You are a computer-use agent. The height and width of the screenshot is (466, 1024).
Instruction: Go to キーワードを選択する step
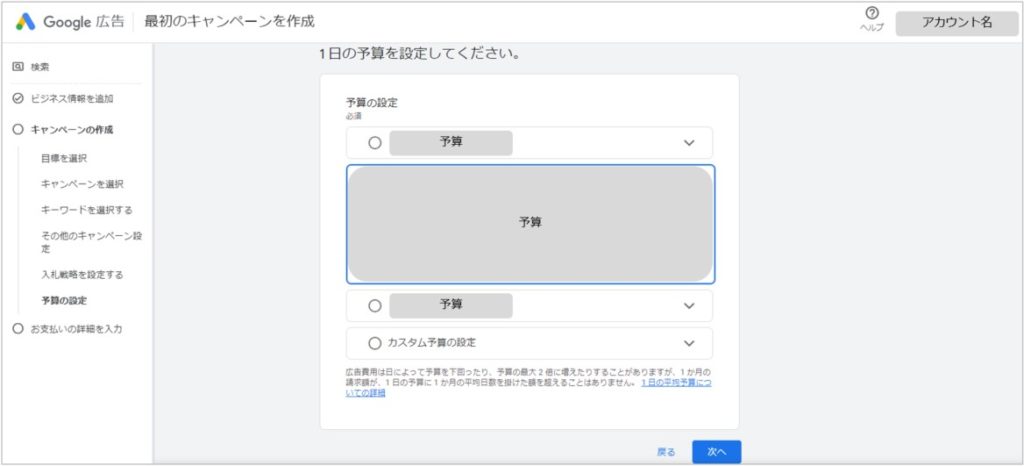pyautogui.click(x=86, y=210)
